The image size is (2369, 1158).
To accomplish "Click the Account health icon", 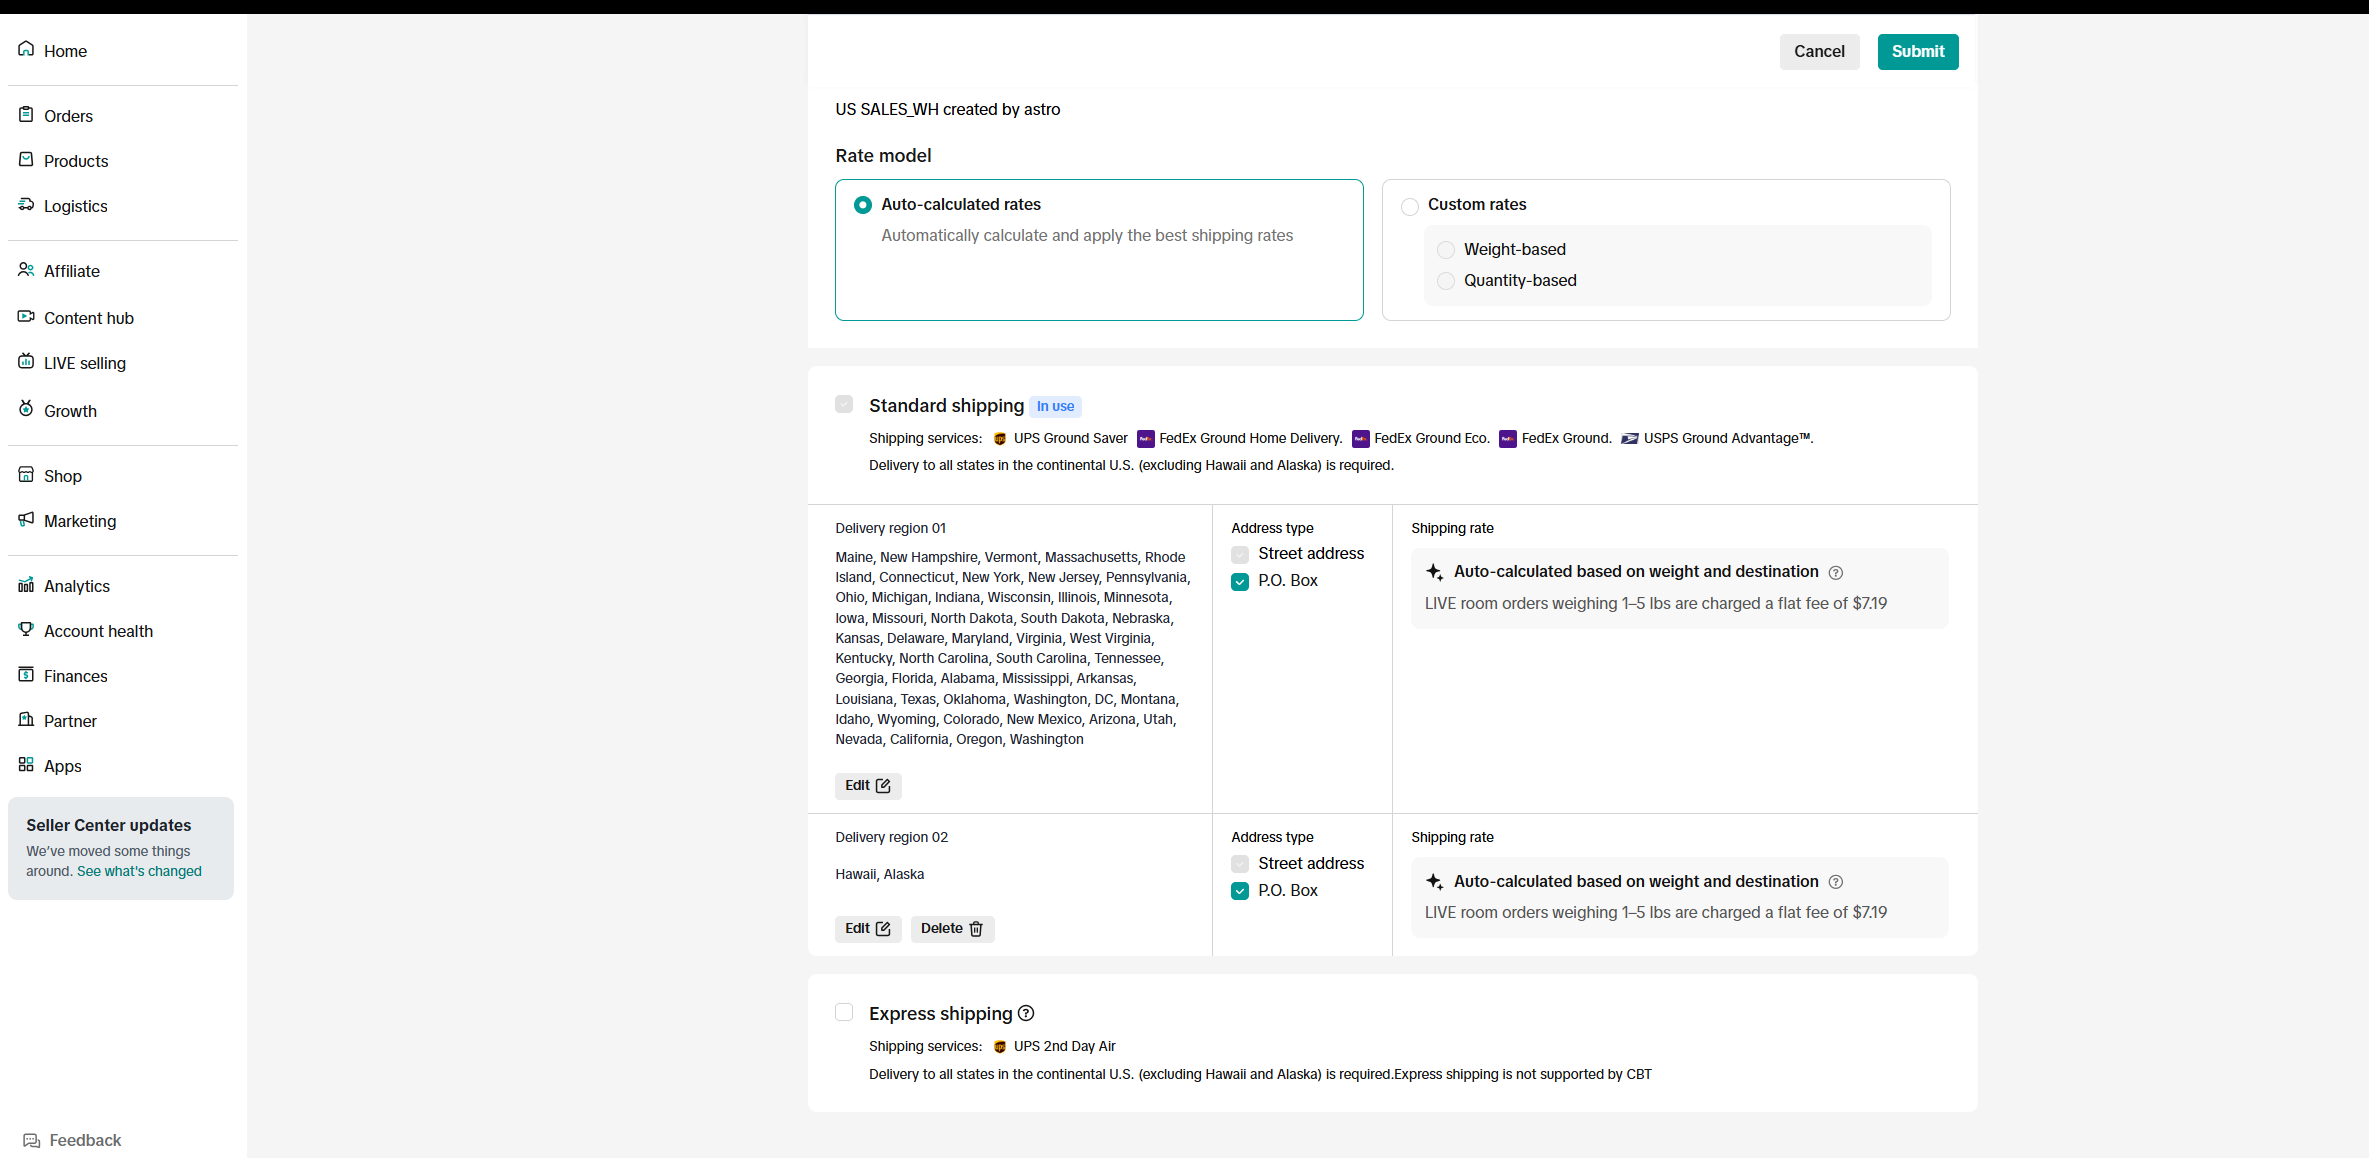I will pos(26,629).
